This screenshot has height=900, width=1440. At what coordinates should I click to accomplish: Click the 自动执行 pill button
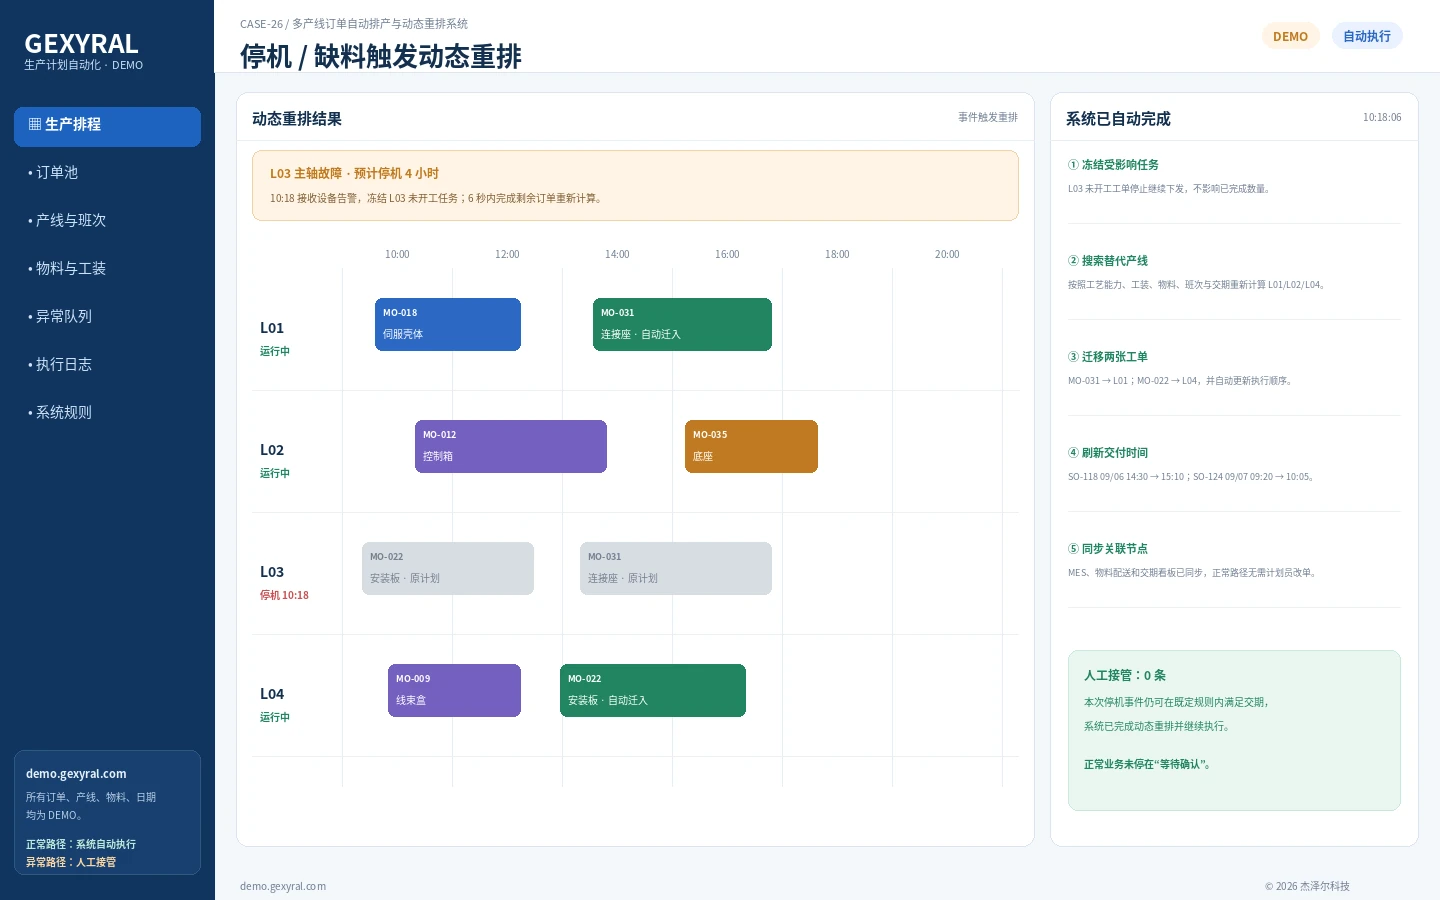pos(1367,36)
